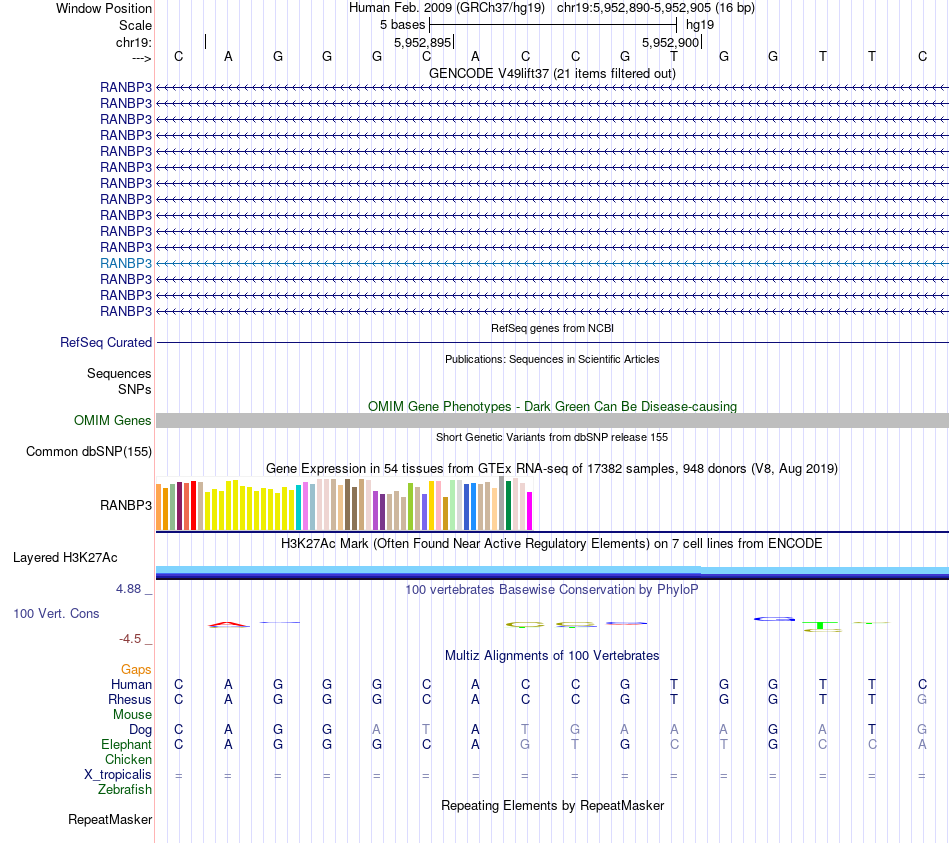The height and width of the screenshot is (843, 950).
Task: Click the SNPs track label
Action: (x=135, y=389)
